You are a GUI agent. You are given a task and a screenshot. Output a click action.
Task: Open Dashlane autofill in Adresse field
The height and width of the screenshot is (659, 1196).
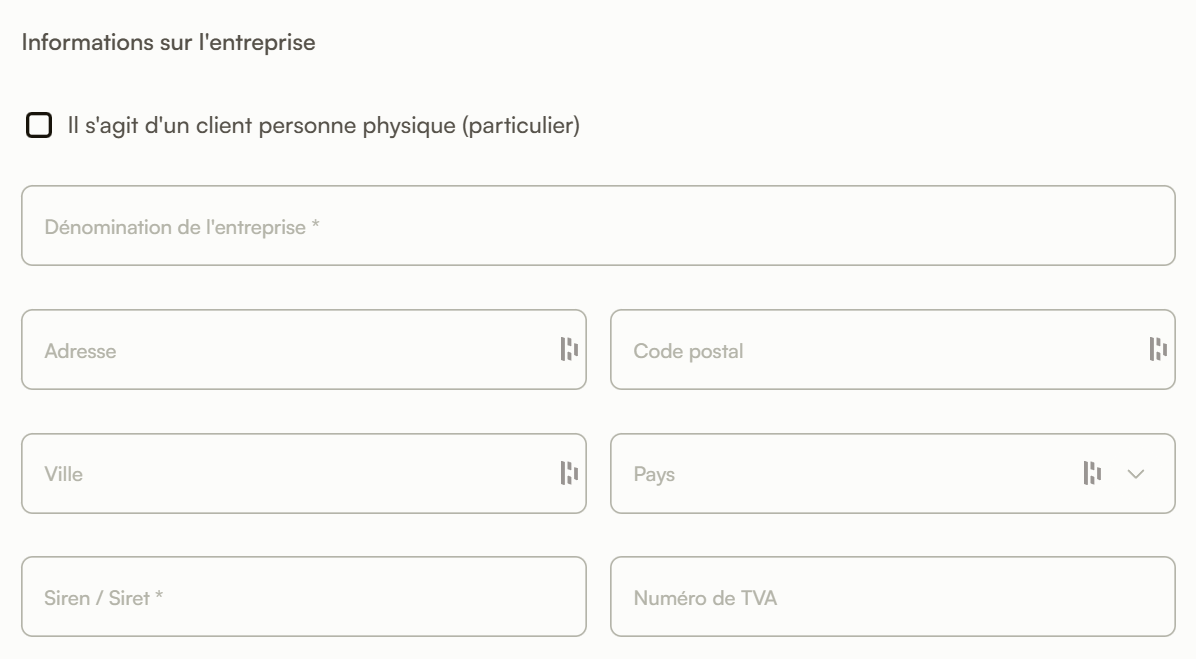(569, 349)
